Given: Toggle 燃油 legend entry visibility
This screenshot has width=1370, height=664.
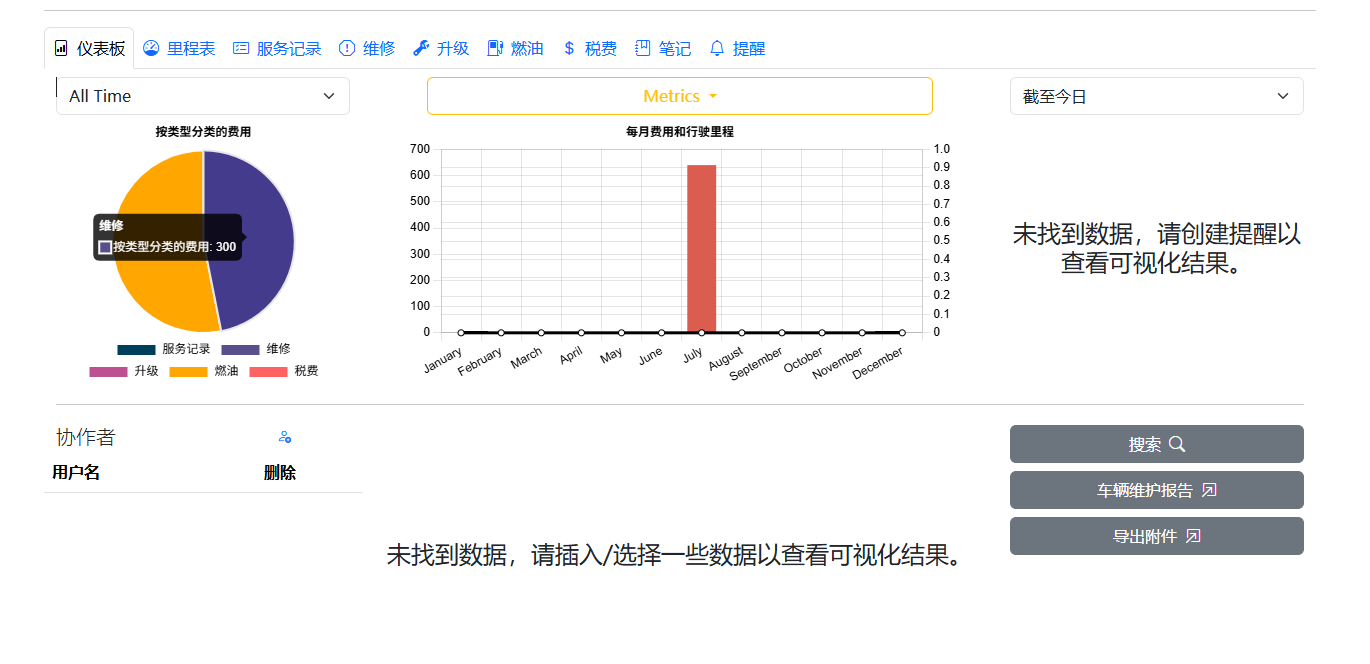Looking at the screenshot, I should [x=204, y=371].
